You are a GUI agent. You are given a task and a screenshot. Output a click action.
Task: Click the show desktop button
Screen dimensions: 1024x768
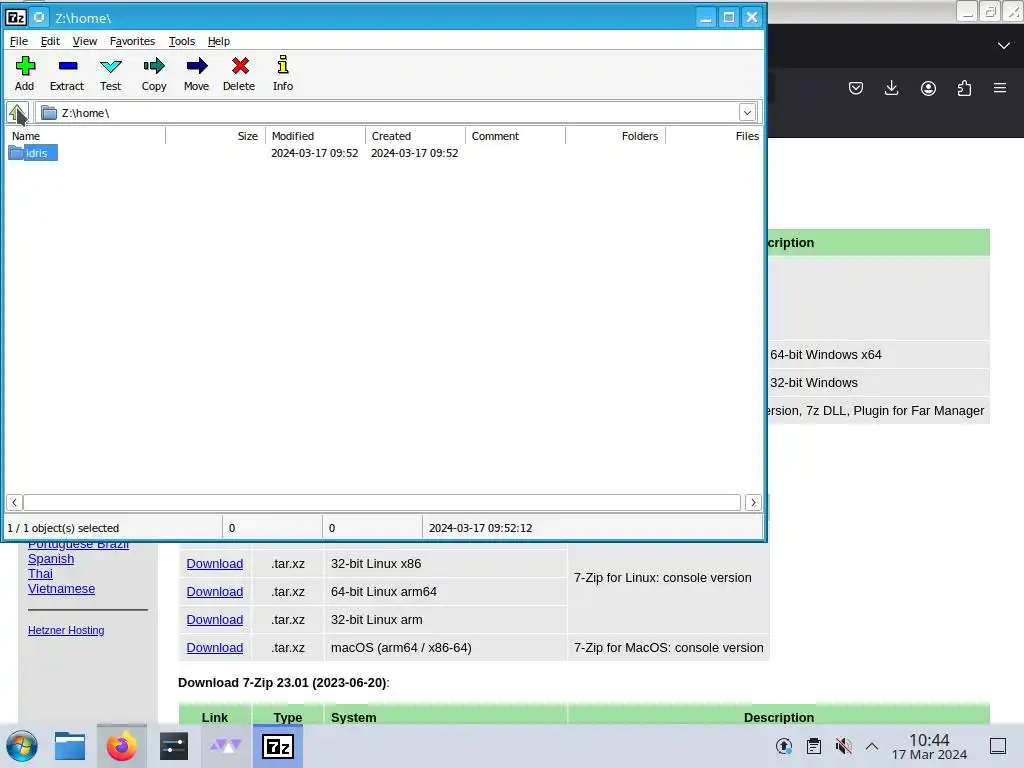click(998, 746)
